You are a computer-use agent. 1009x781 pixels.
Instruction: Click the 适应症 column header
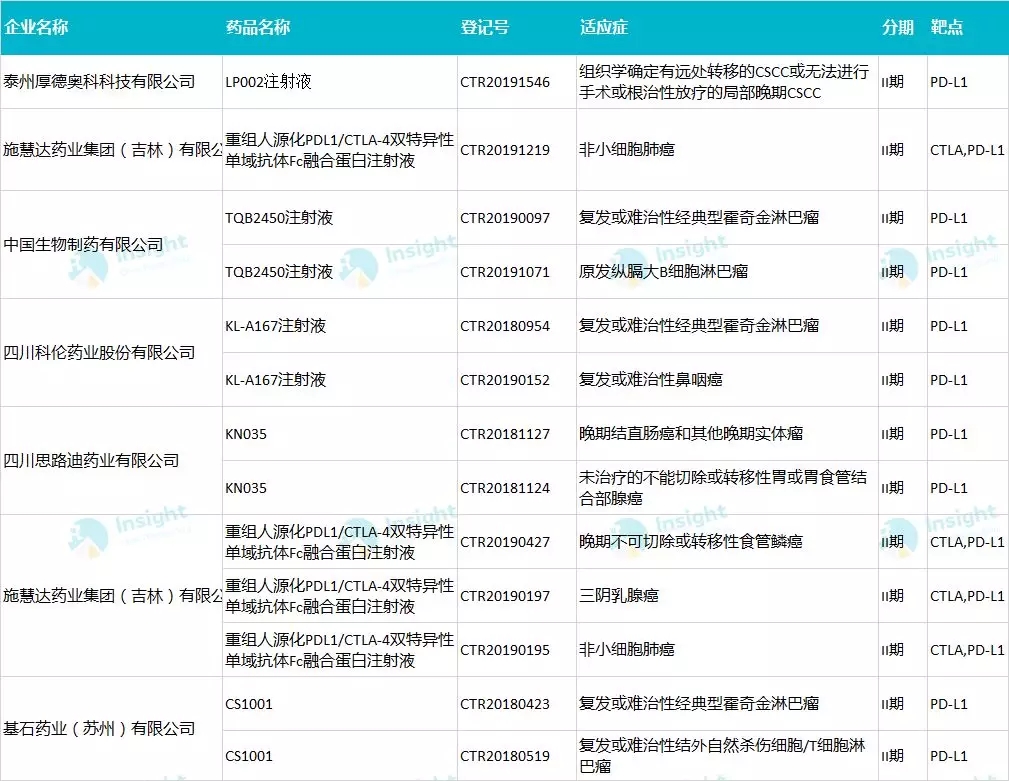(604, 27)
